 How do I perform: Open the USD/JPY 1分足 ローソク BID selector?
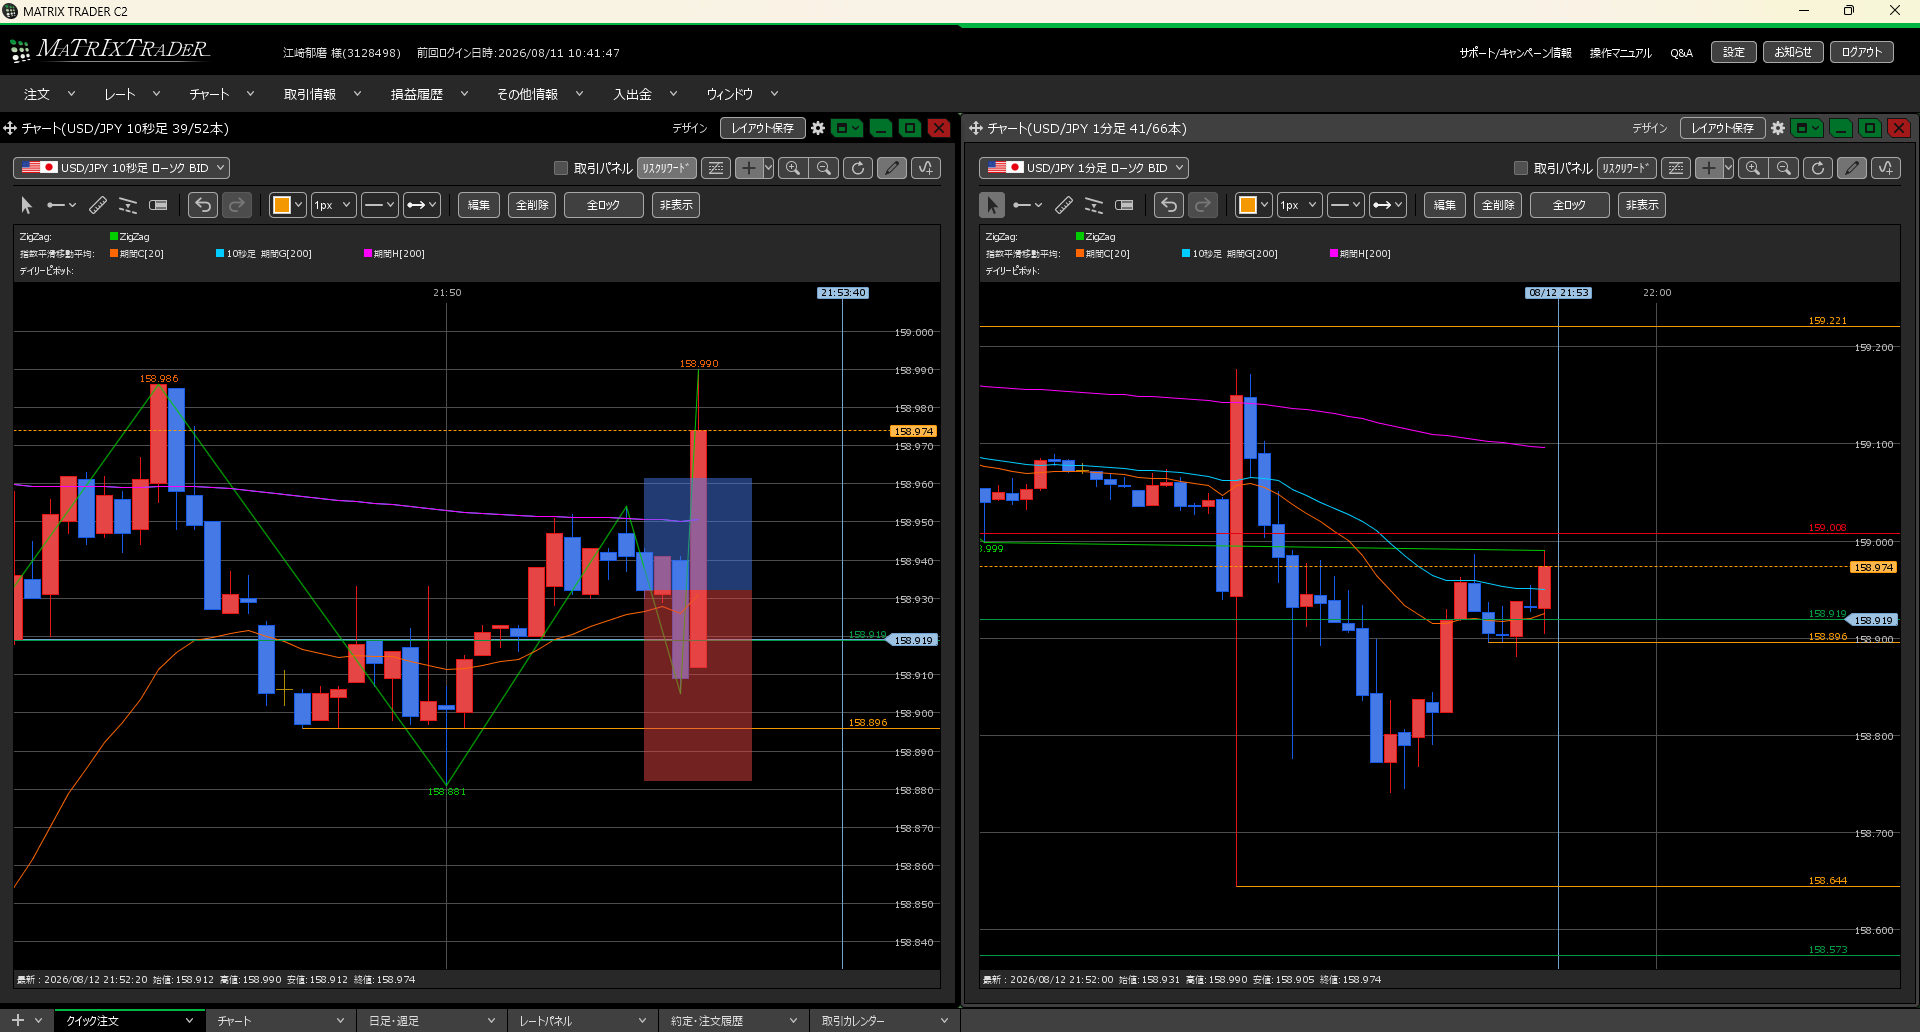pos(1084,168)
